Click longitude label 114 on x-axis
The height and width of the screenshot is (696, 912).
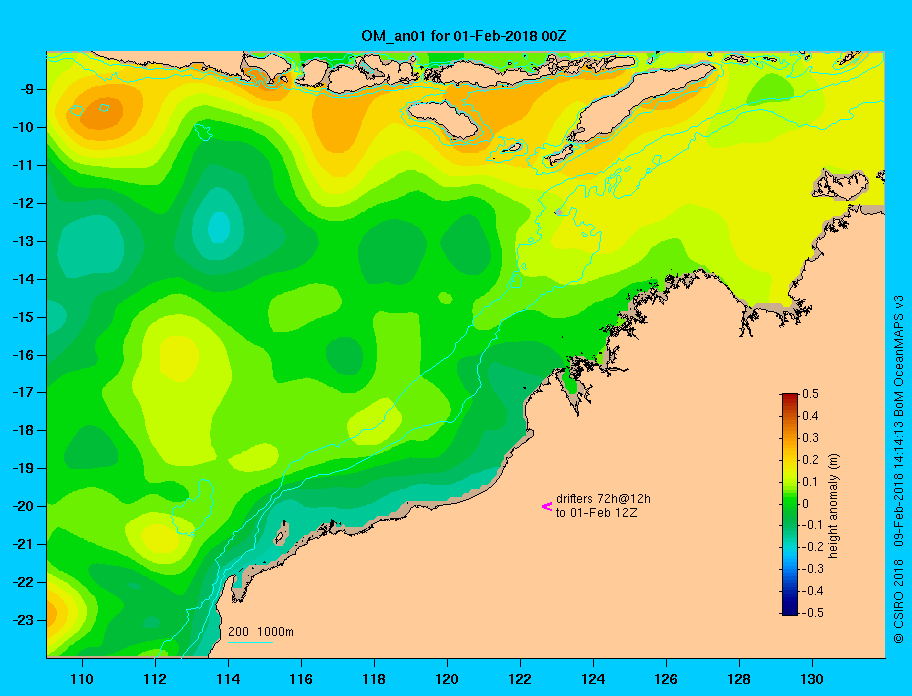coord(228,679)
